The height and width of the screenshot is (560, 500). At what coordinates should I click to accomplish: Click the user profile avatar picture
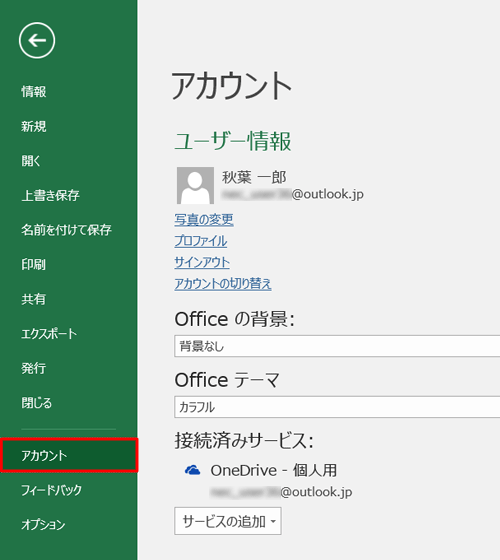pyautogui.click(x=195, y=185)
